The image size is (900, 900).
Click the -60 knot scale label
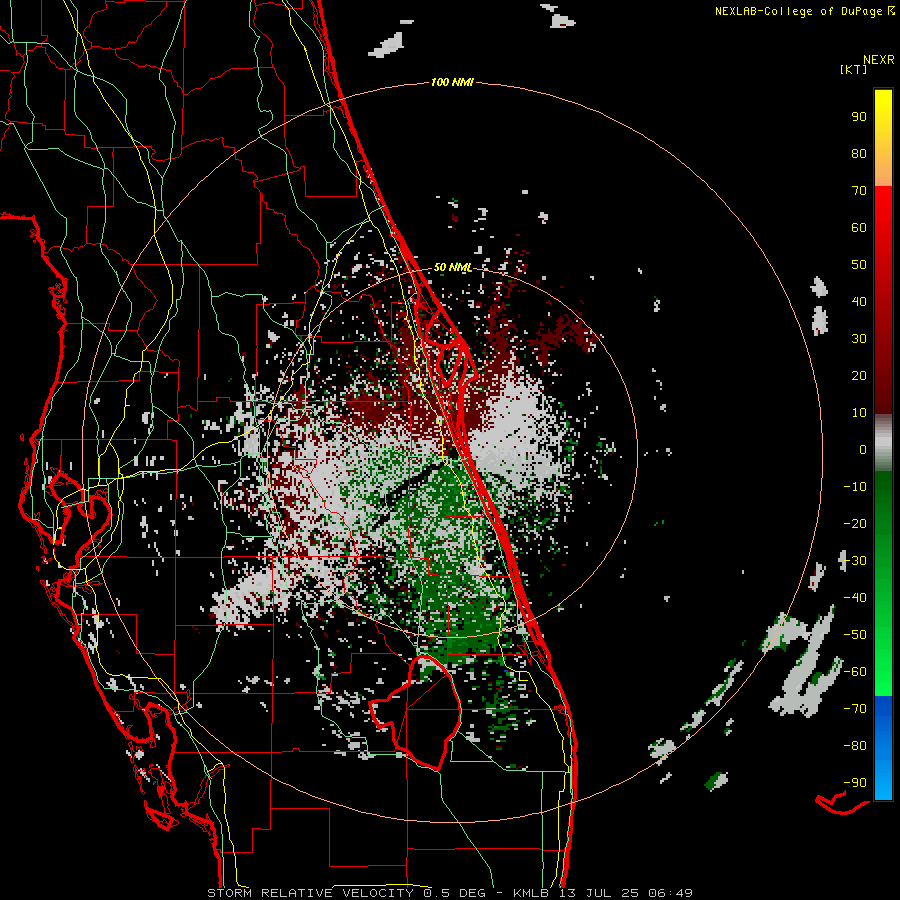(855, 672)
